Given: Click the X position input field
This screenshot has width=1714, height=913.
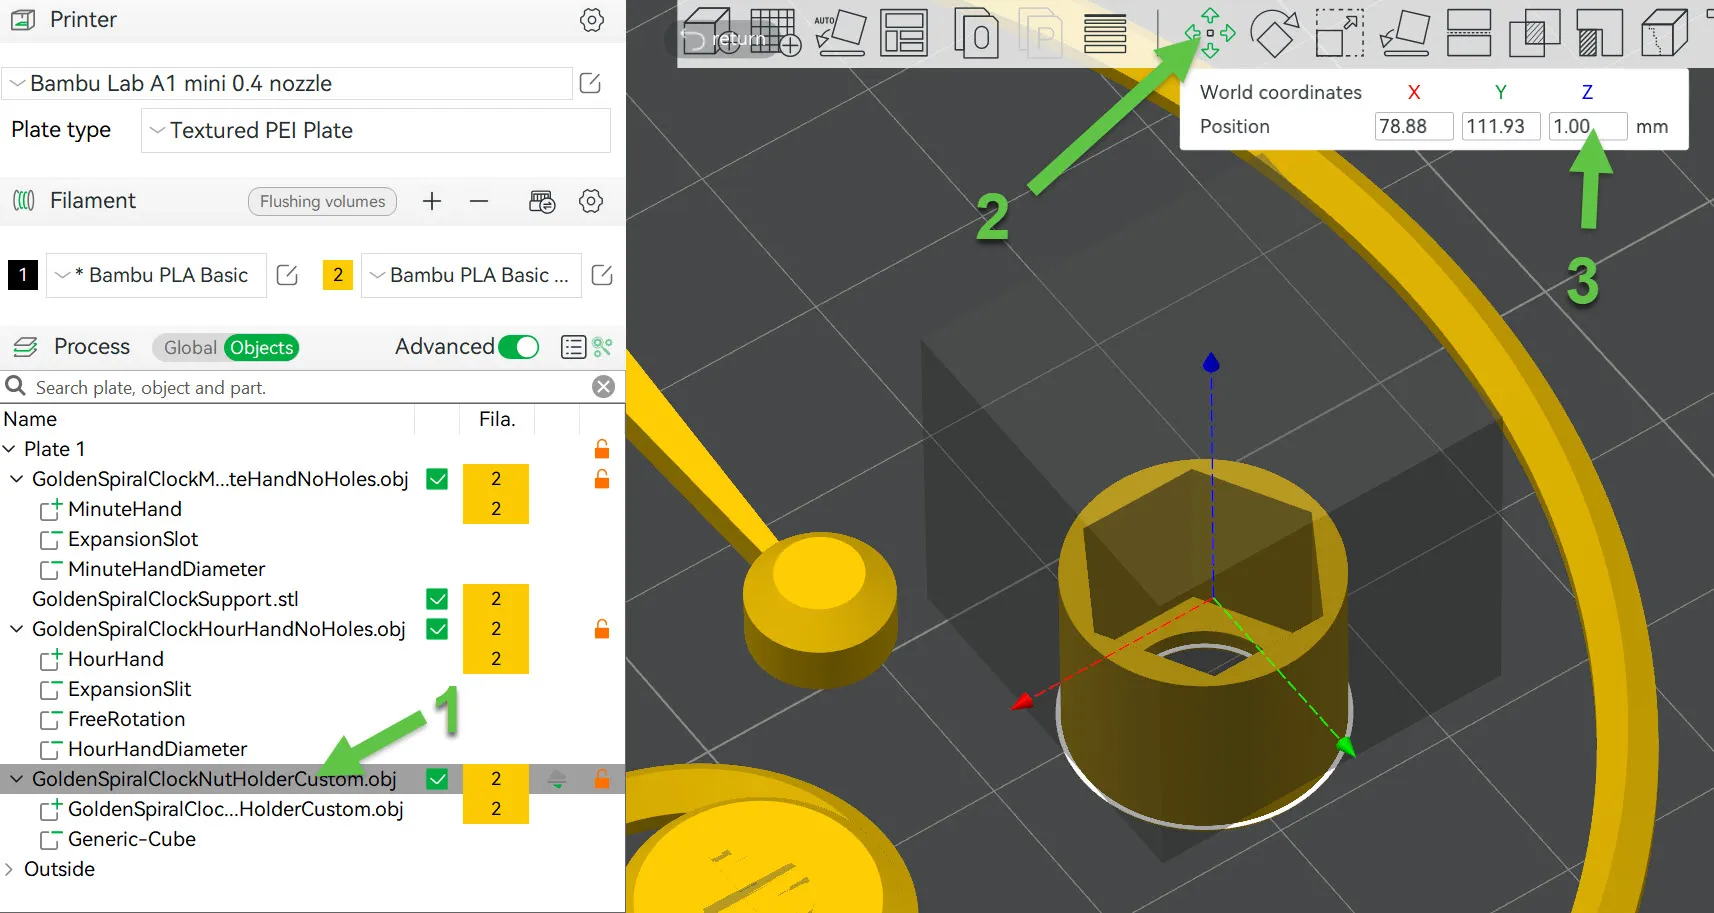Looking at the screenshot, I should click(x=1414, y=126).
